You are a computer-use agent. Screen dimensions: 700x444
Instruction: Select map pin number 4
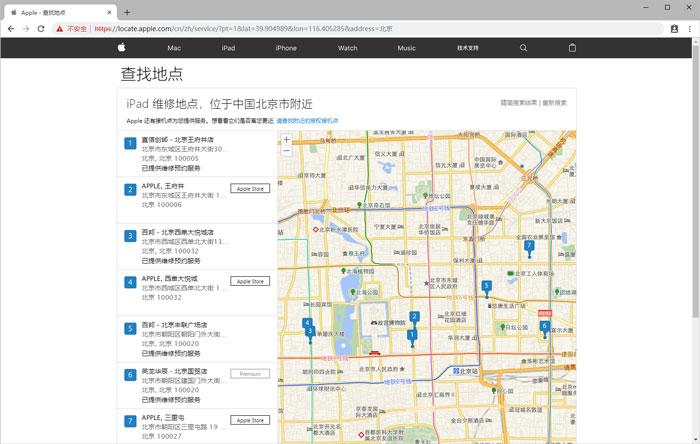pyautogui.click(x=307, y=323)
